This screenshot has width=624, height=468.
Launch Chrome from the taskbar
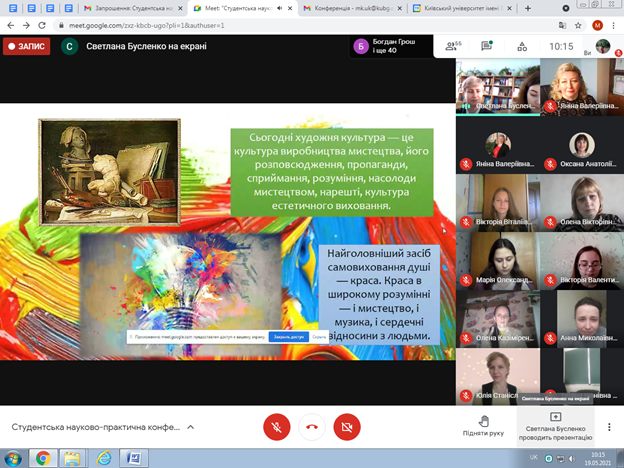point(43,458)
